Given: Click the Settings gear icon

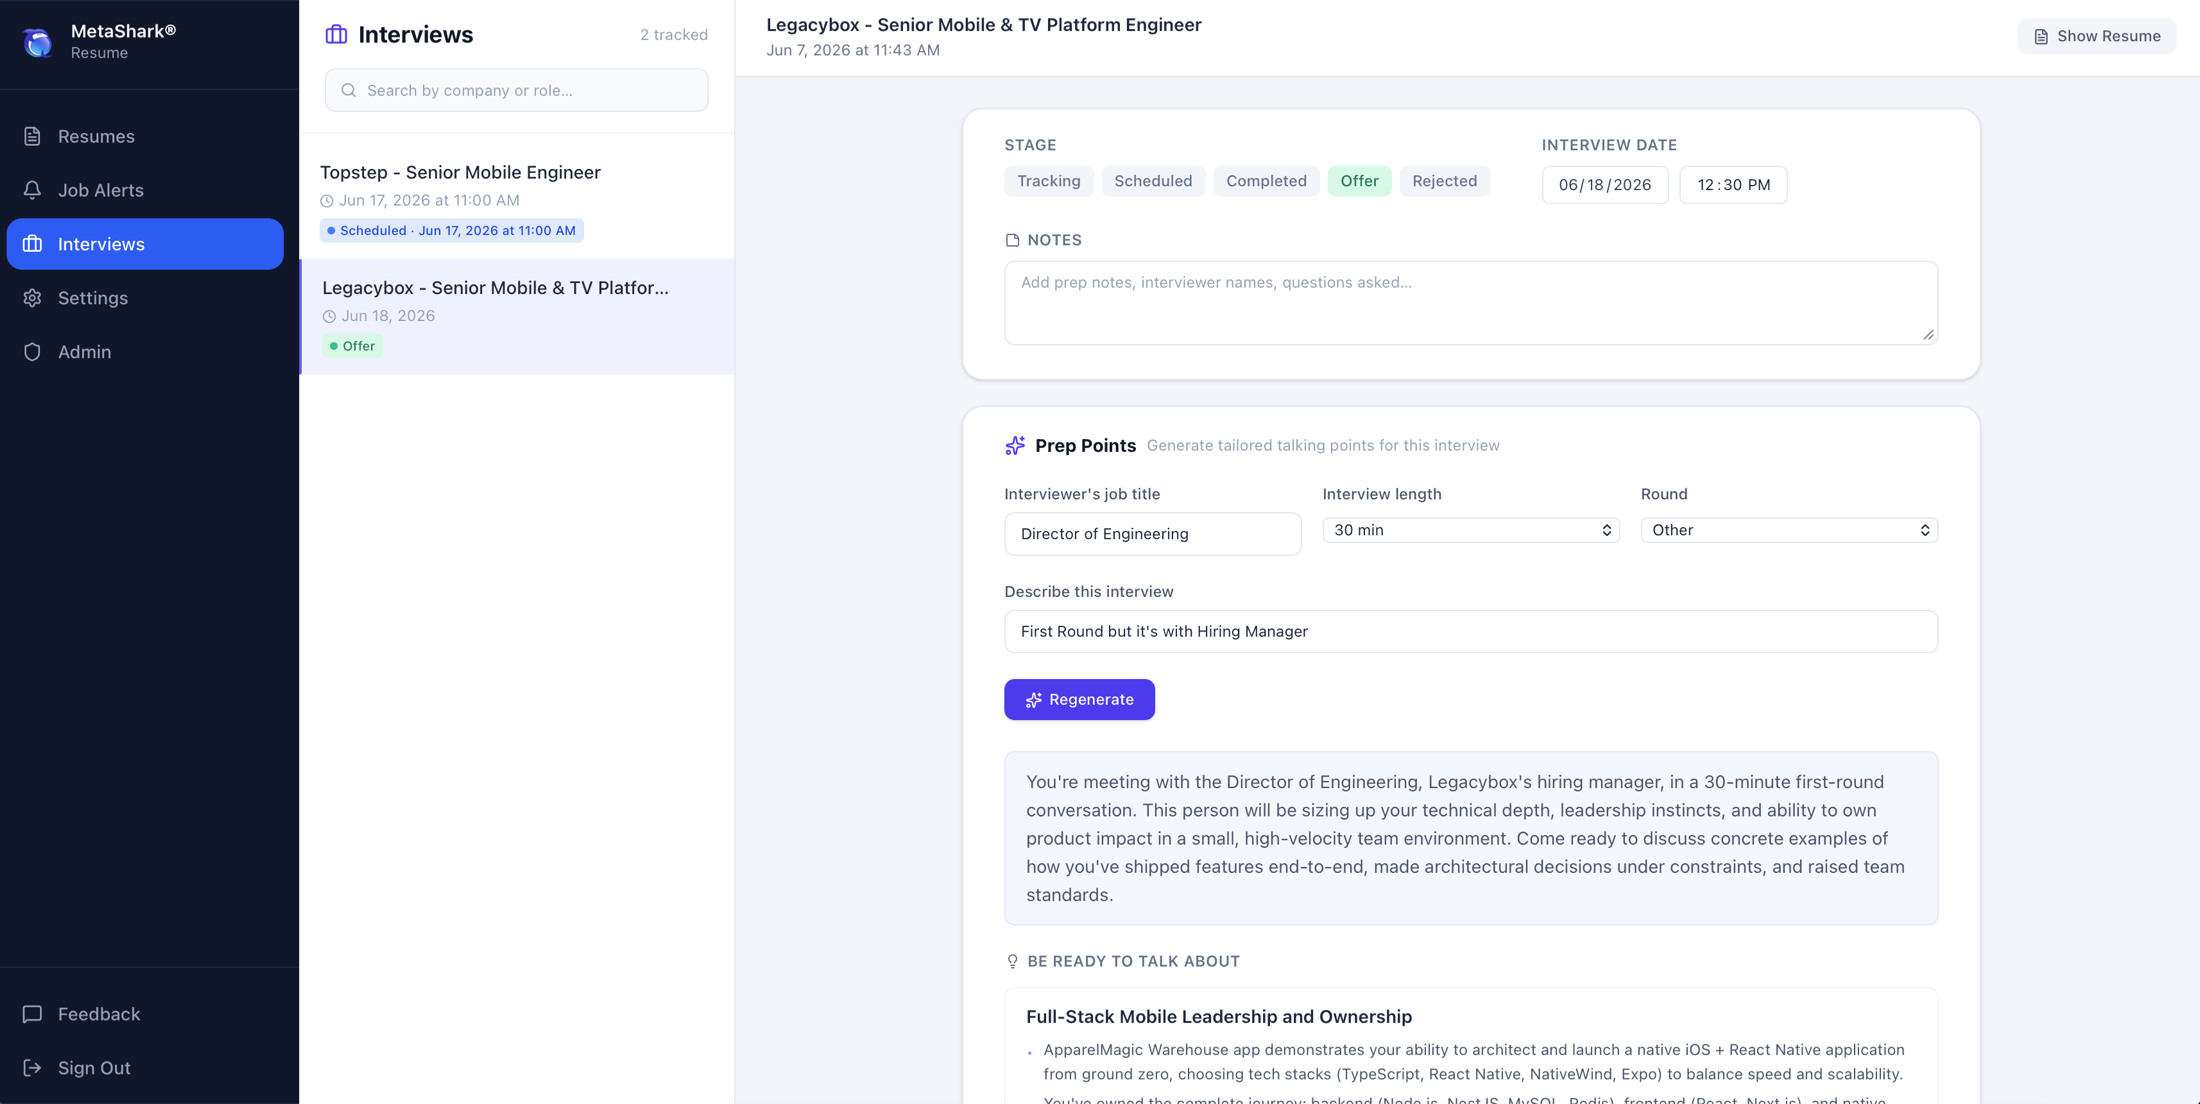Looking at the screenshot, I should [x=32, y=298].
